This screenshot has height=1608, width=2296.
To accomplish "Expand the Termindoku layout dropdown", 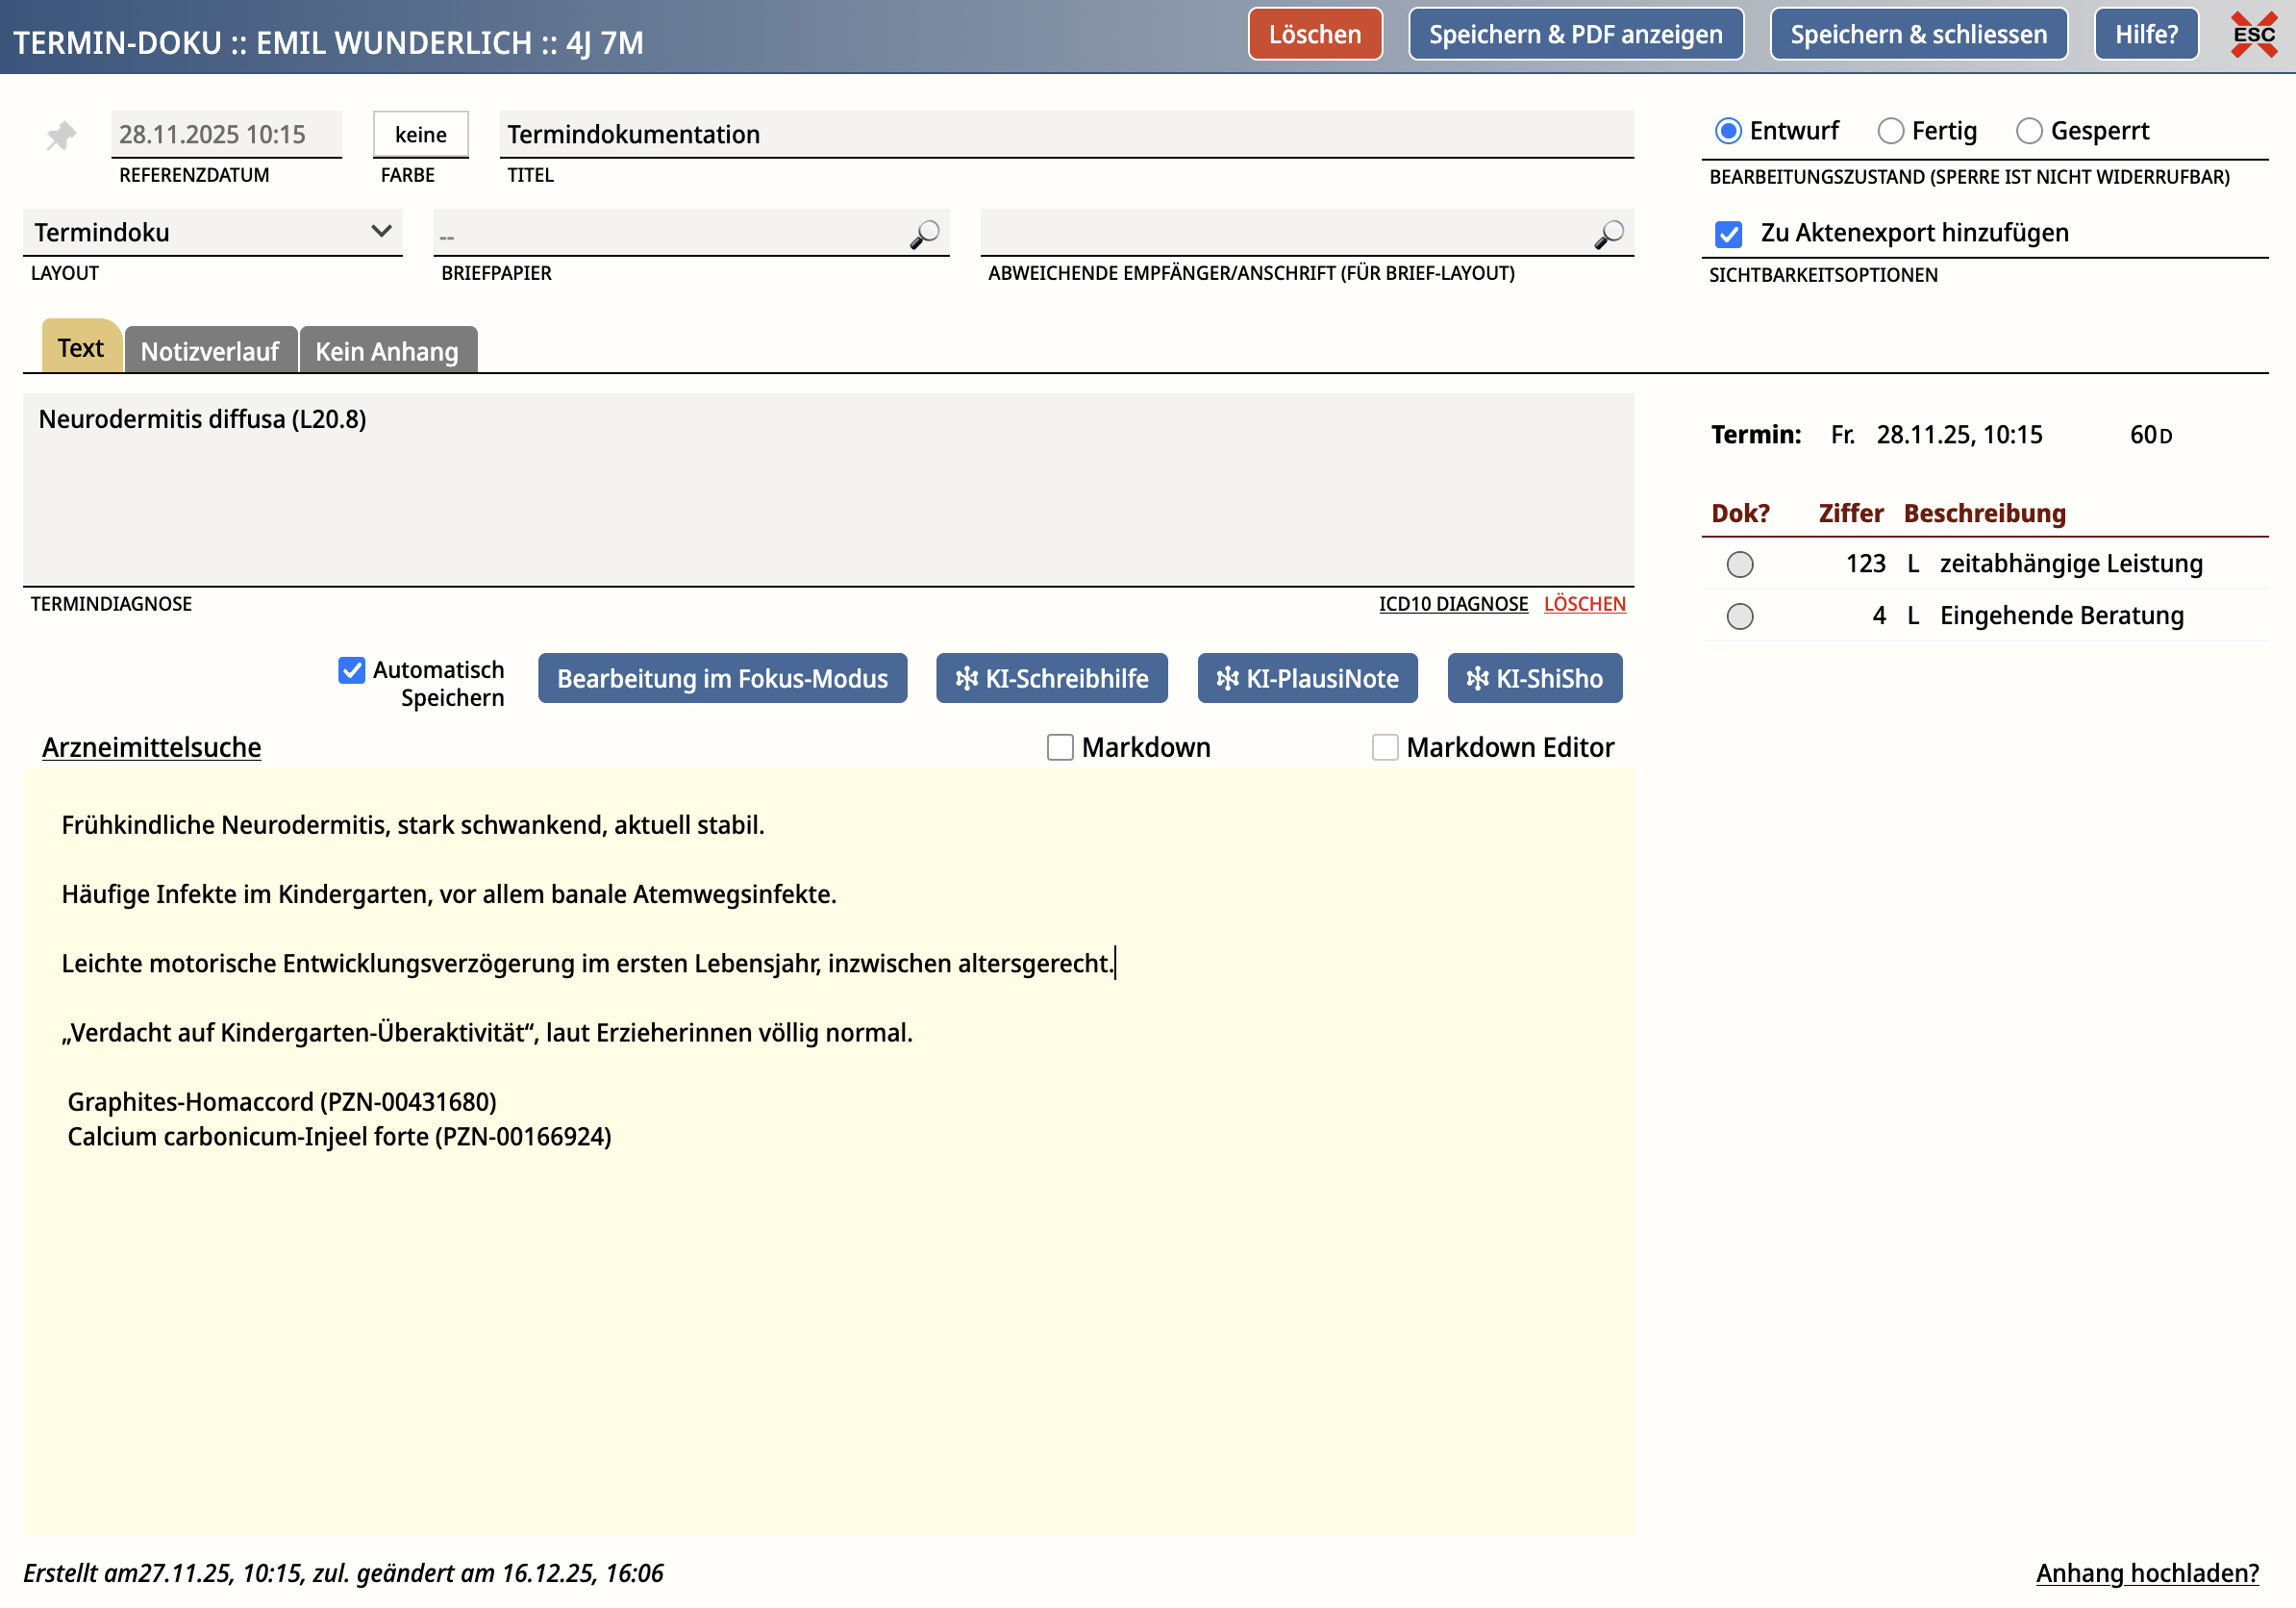I will click(x=212, y=232).
